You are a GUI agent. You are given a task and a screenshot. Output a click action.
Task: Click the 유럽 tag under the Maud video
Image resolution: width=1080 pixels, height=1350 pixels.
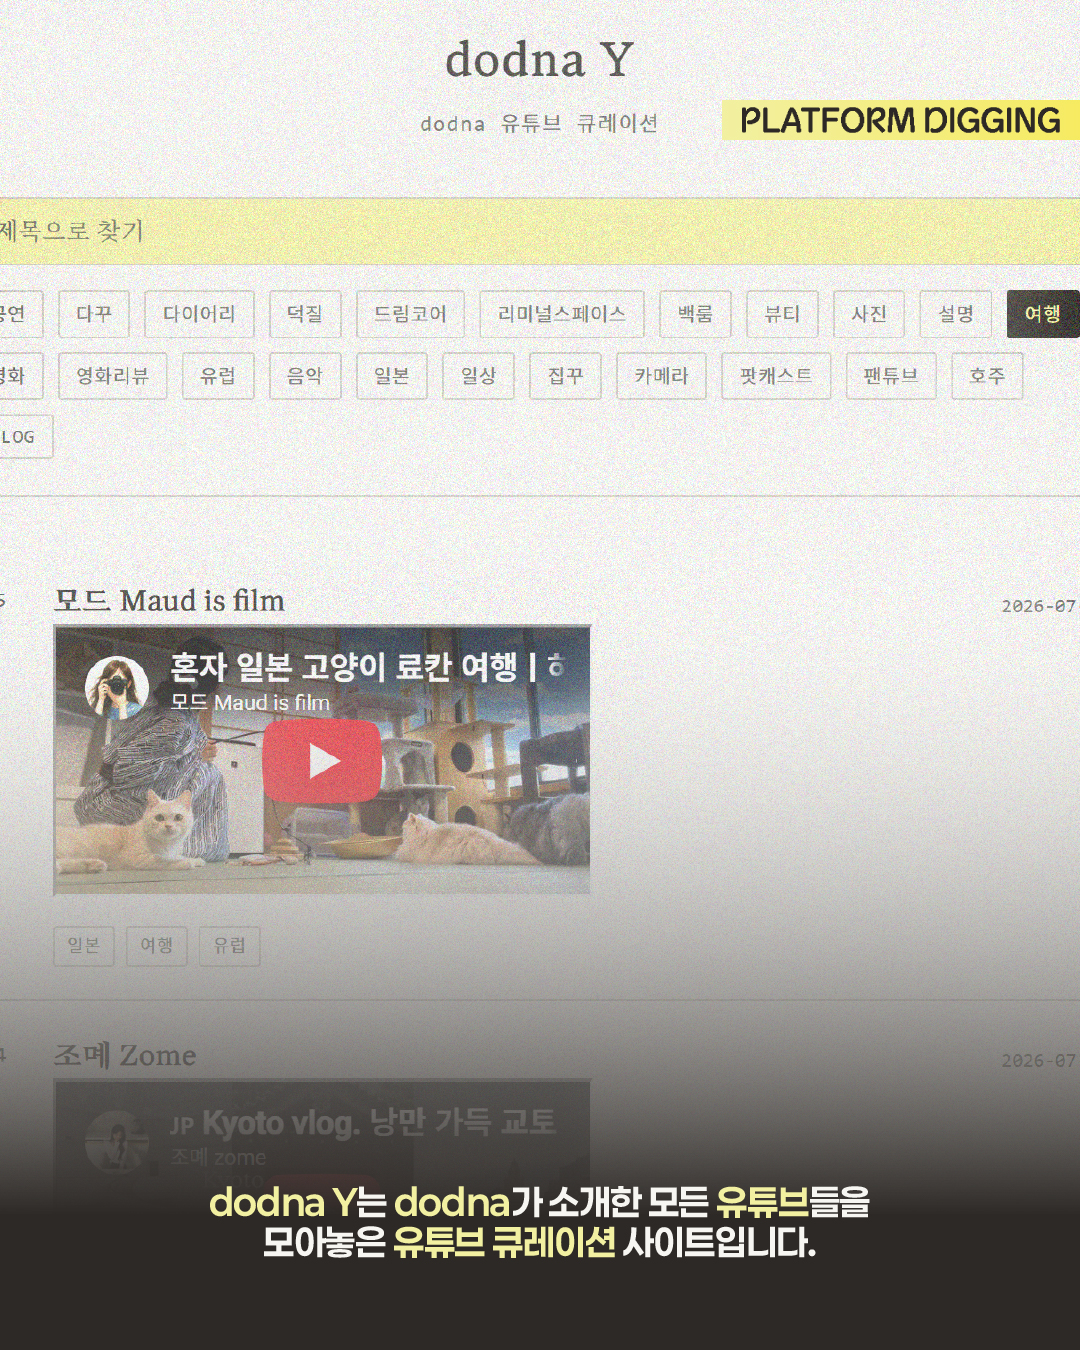click(230, 946)
